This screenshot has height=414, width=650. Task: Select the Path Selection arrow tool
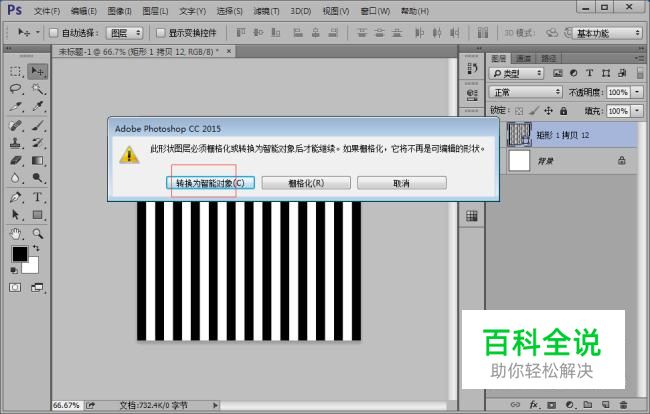pos(16,214)
